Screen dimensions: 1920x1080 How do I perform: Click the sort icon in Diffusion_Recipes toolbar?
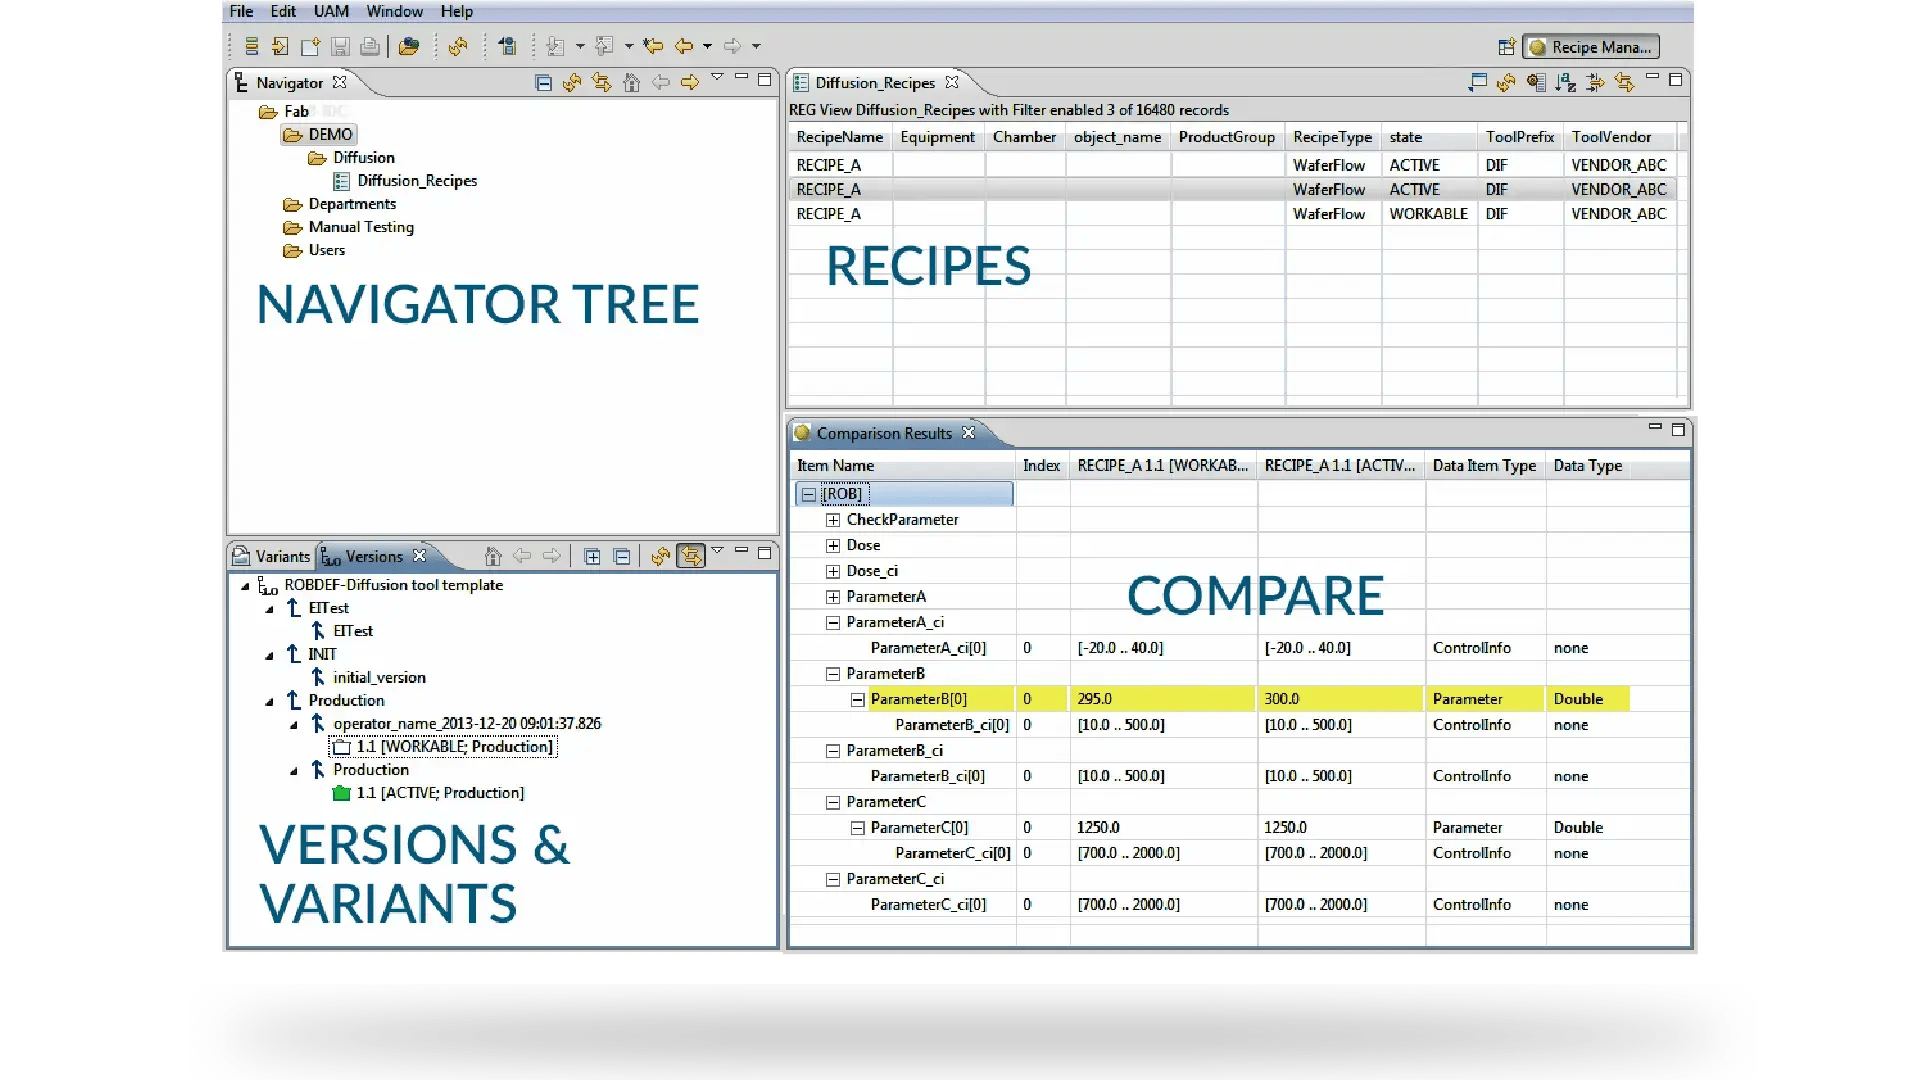pos(1564,83)
